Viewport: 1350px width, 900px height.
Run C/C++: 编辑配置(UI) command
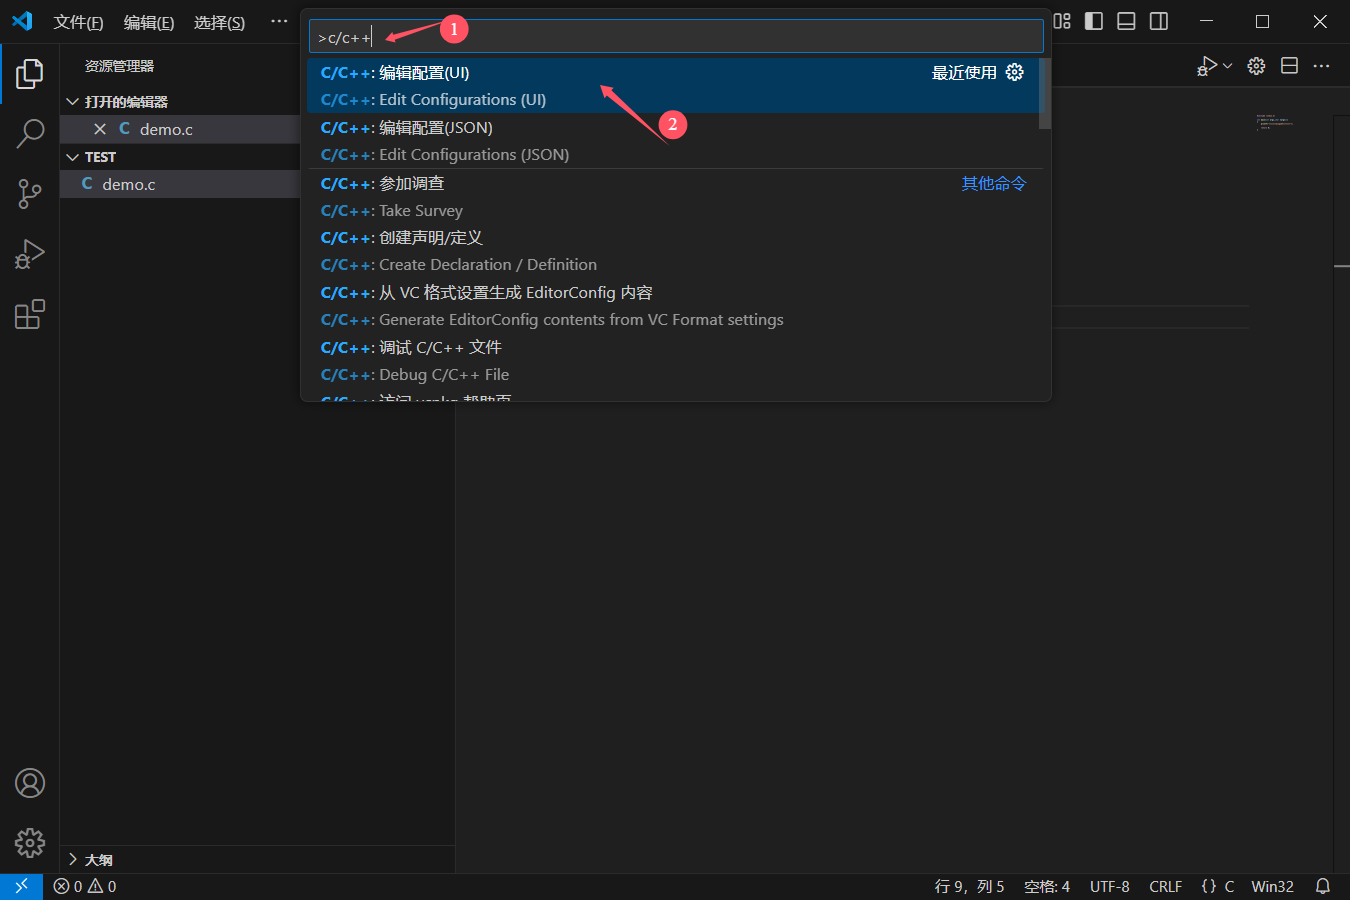[x=672, y=85]
